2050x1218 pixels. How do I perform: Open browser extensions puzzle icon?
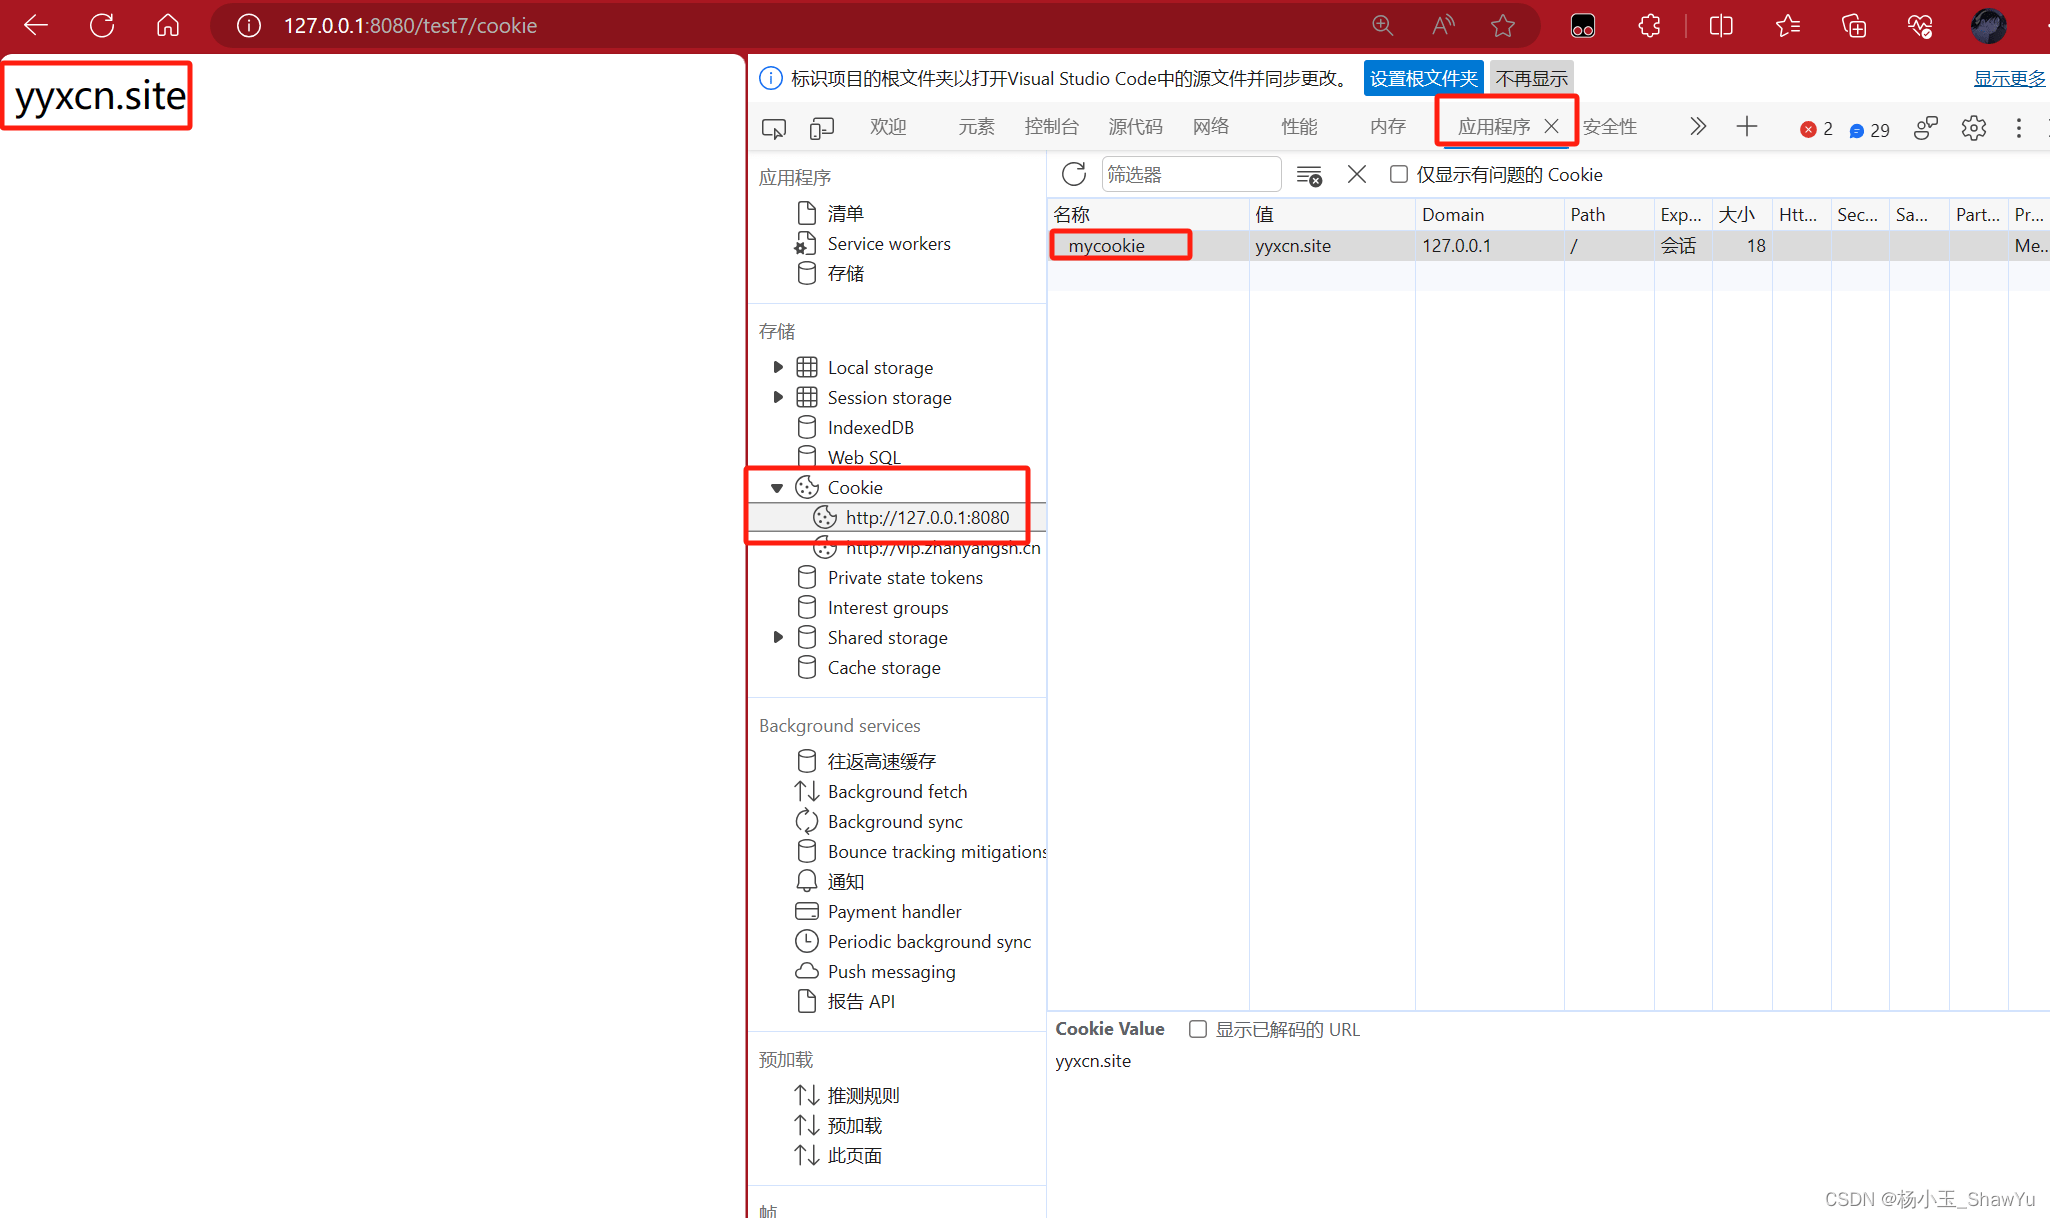click(1649, 26)
